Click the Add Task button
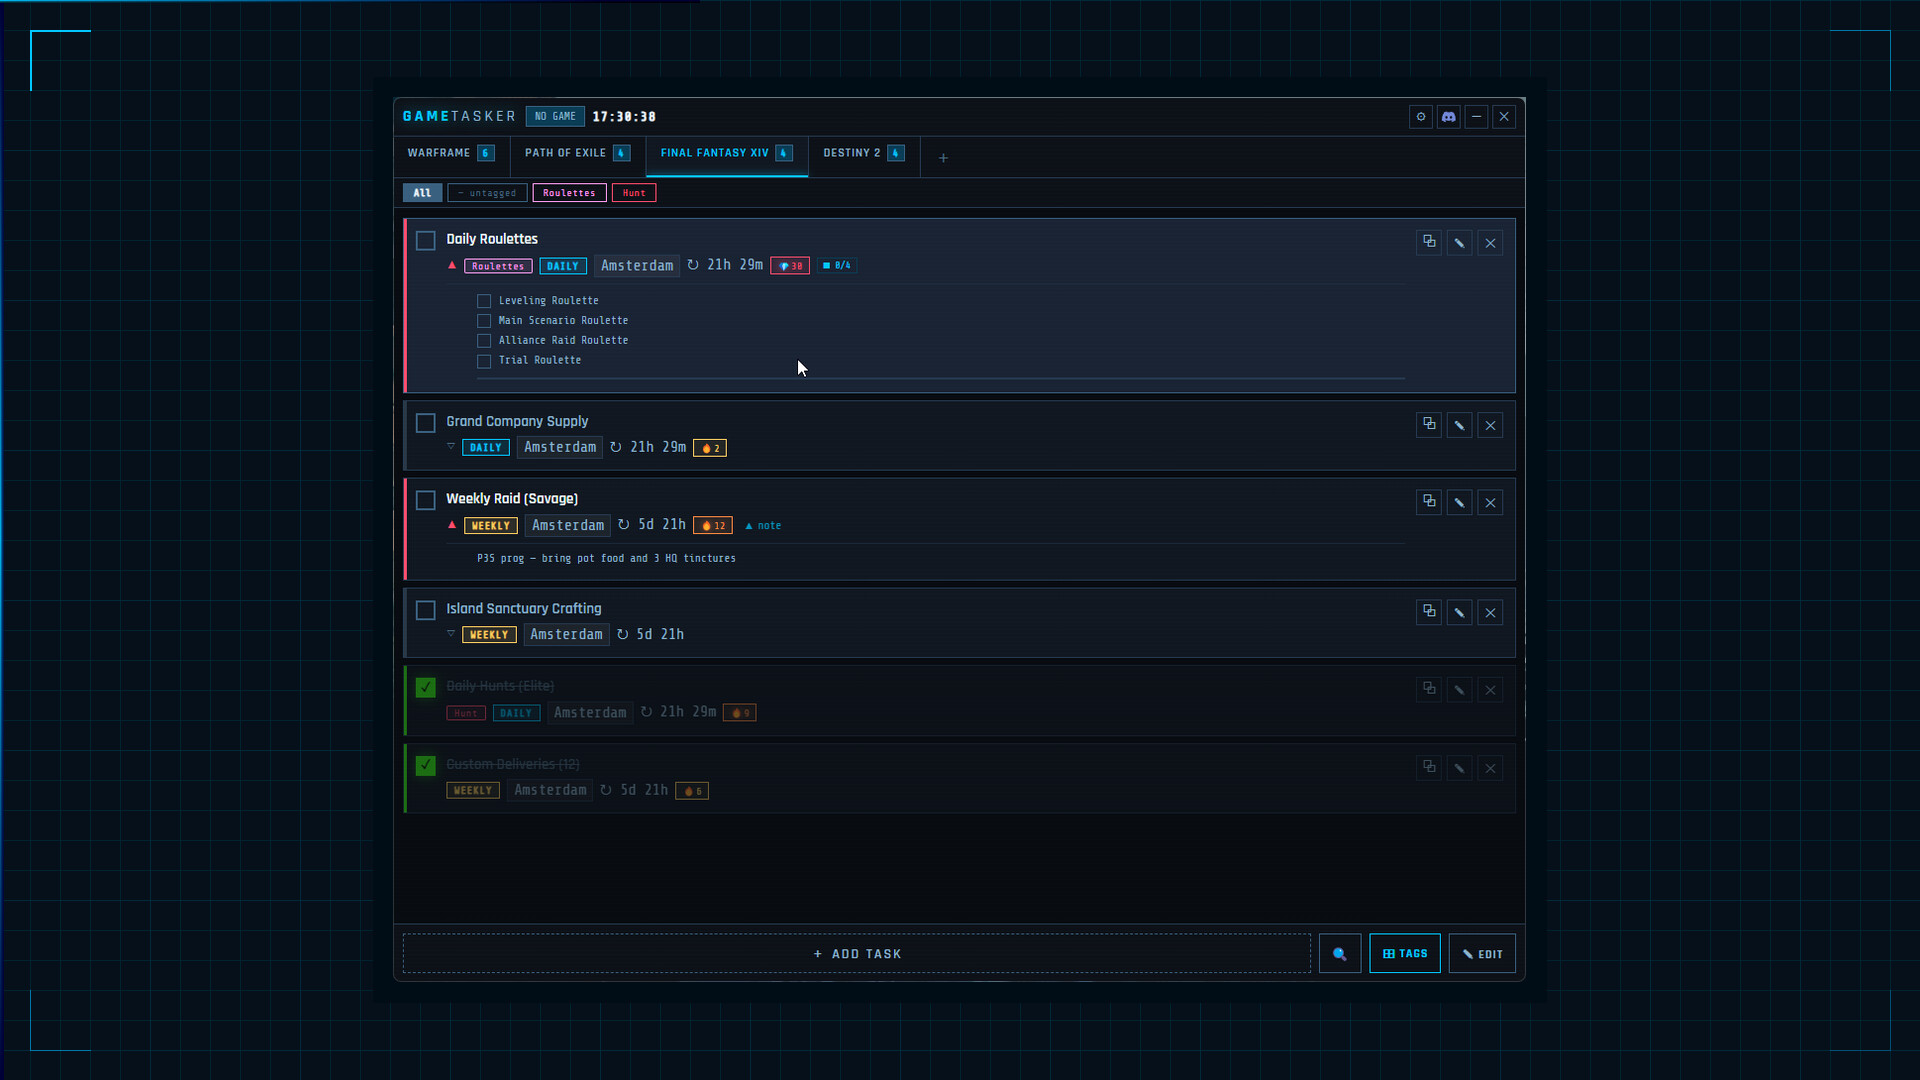This screenshot has width=1920, height=1080. [857, 954]
